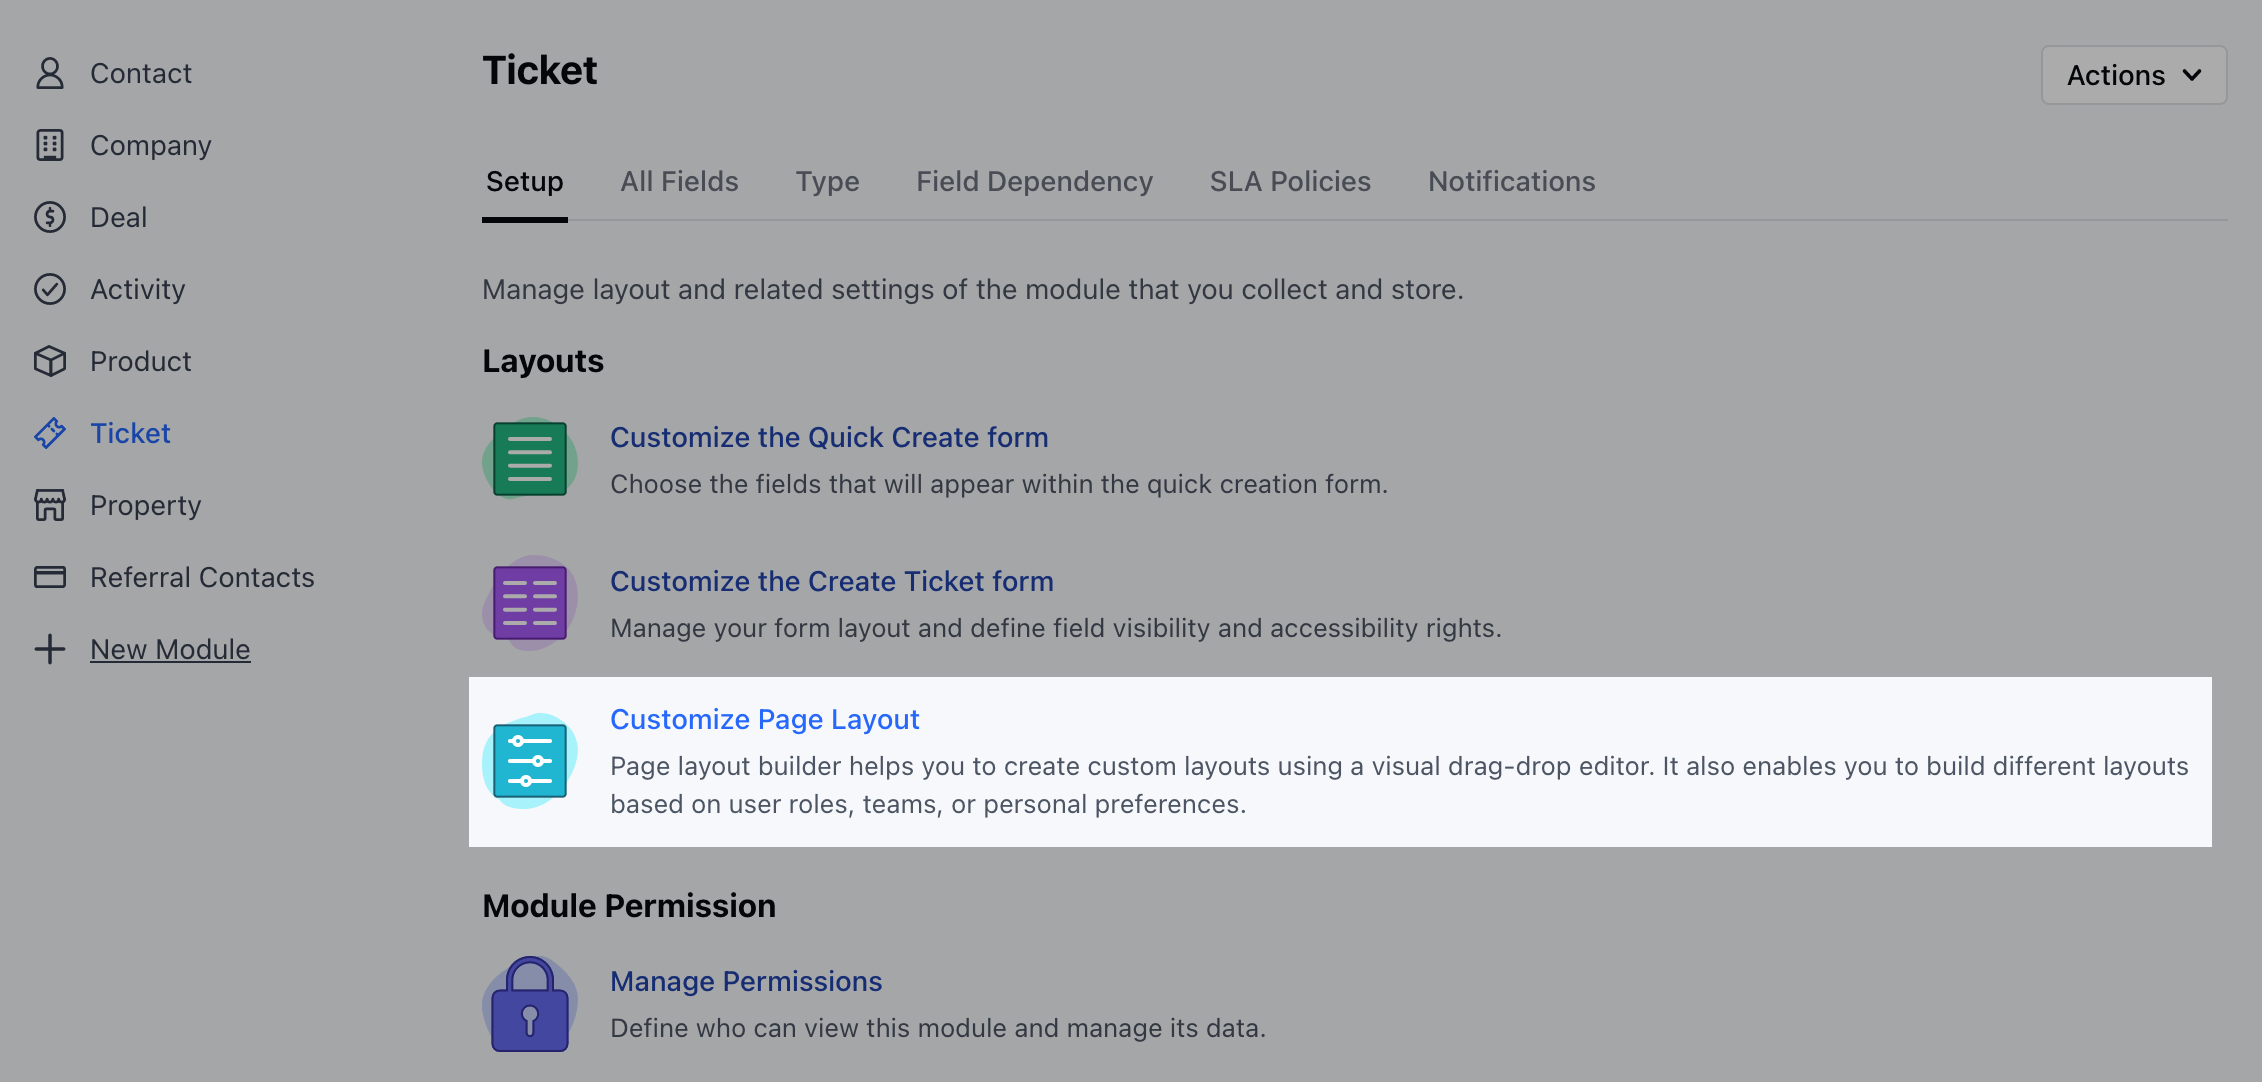This screenshot has height=1082, width=2262.
Task: Click the purple Create Ticket form icon
Action: click(x=530, y=603)
